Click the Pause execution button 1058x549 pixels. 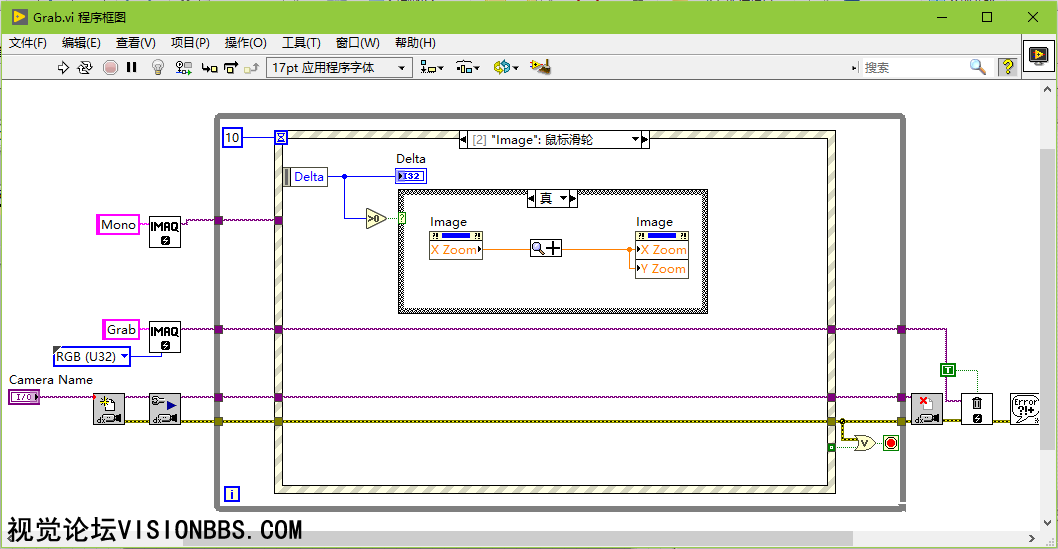coord(131,67)
